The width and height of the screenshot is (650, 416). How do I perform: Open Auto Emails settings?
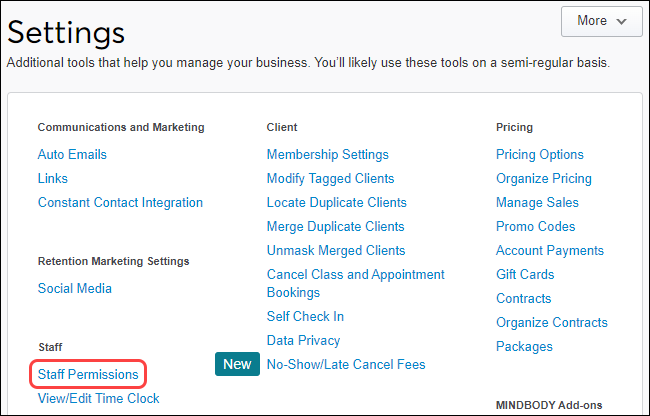tap(72, 155)
